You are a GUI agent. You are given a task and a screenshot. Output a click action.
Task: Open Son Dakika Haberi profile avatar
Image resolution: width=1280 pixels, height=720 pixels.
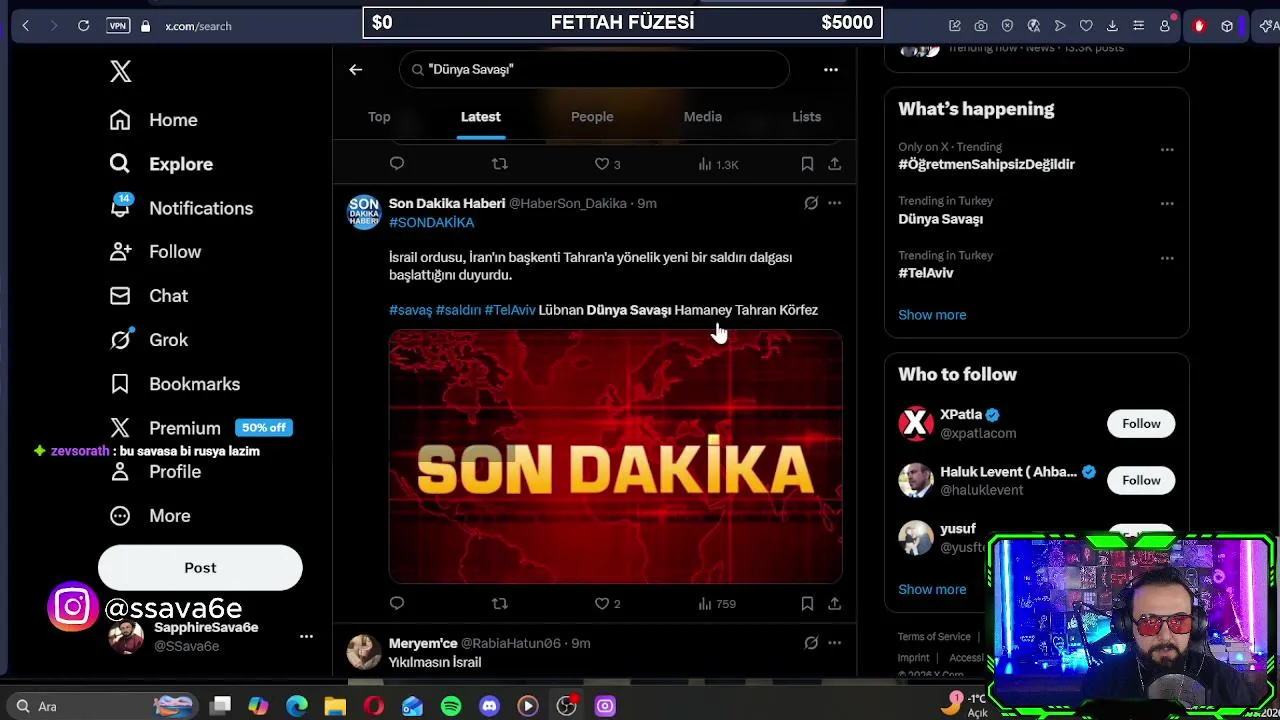364,212
